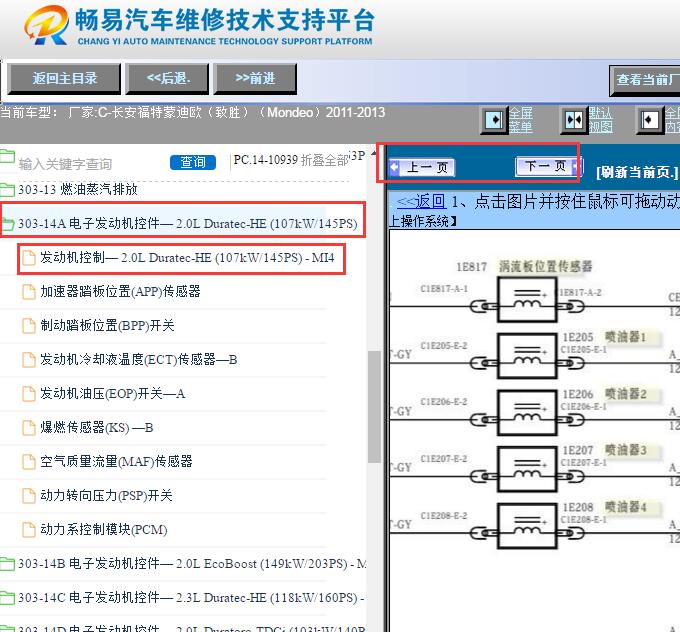This screenshot has height=632, width=680.
Task: Click the 返回主目录 button
Action: [64, 79]
